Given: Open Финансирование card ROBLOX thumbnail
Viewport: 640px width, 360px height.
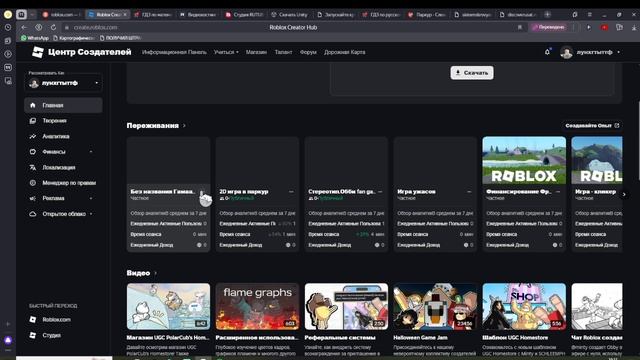Looking at the screenshot, I should click(524, 160).
